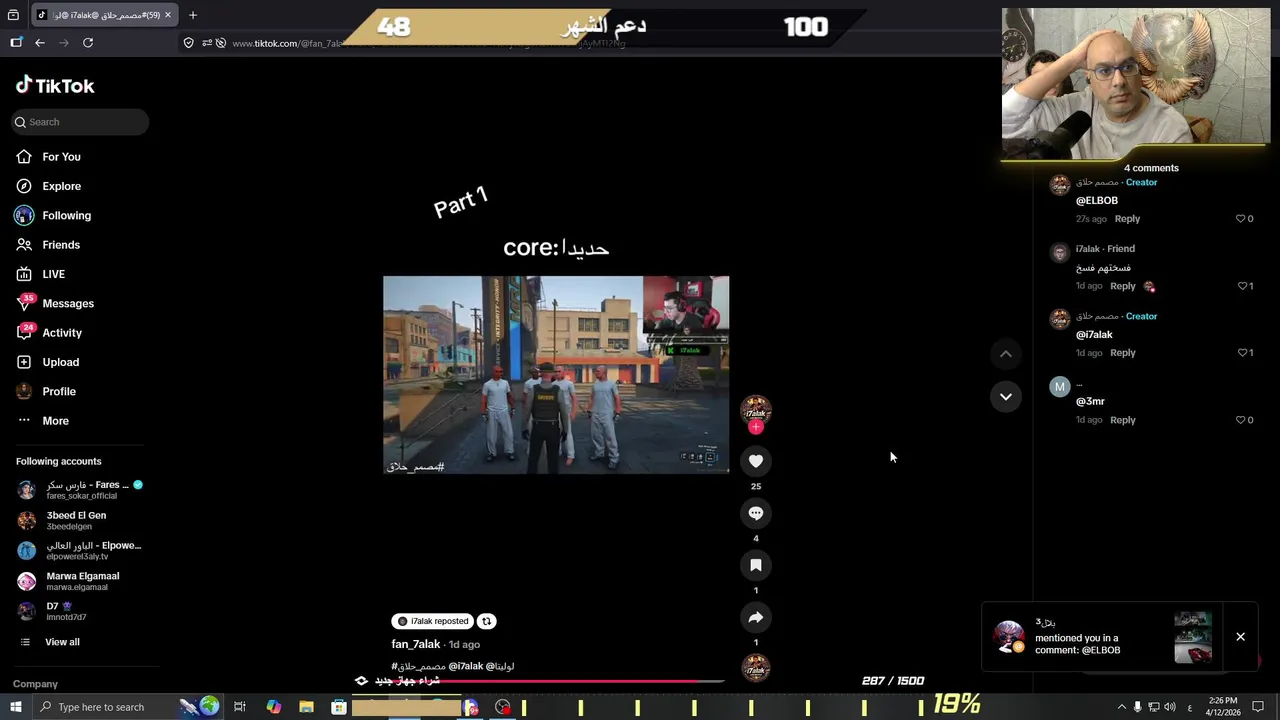Go to previous video with up chevron
The height and width of the screenshot is (720, 1280).
point(1006,354)
